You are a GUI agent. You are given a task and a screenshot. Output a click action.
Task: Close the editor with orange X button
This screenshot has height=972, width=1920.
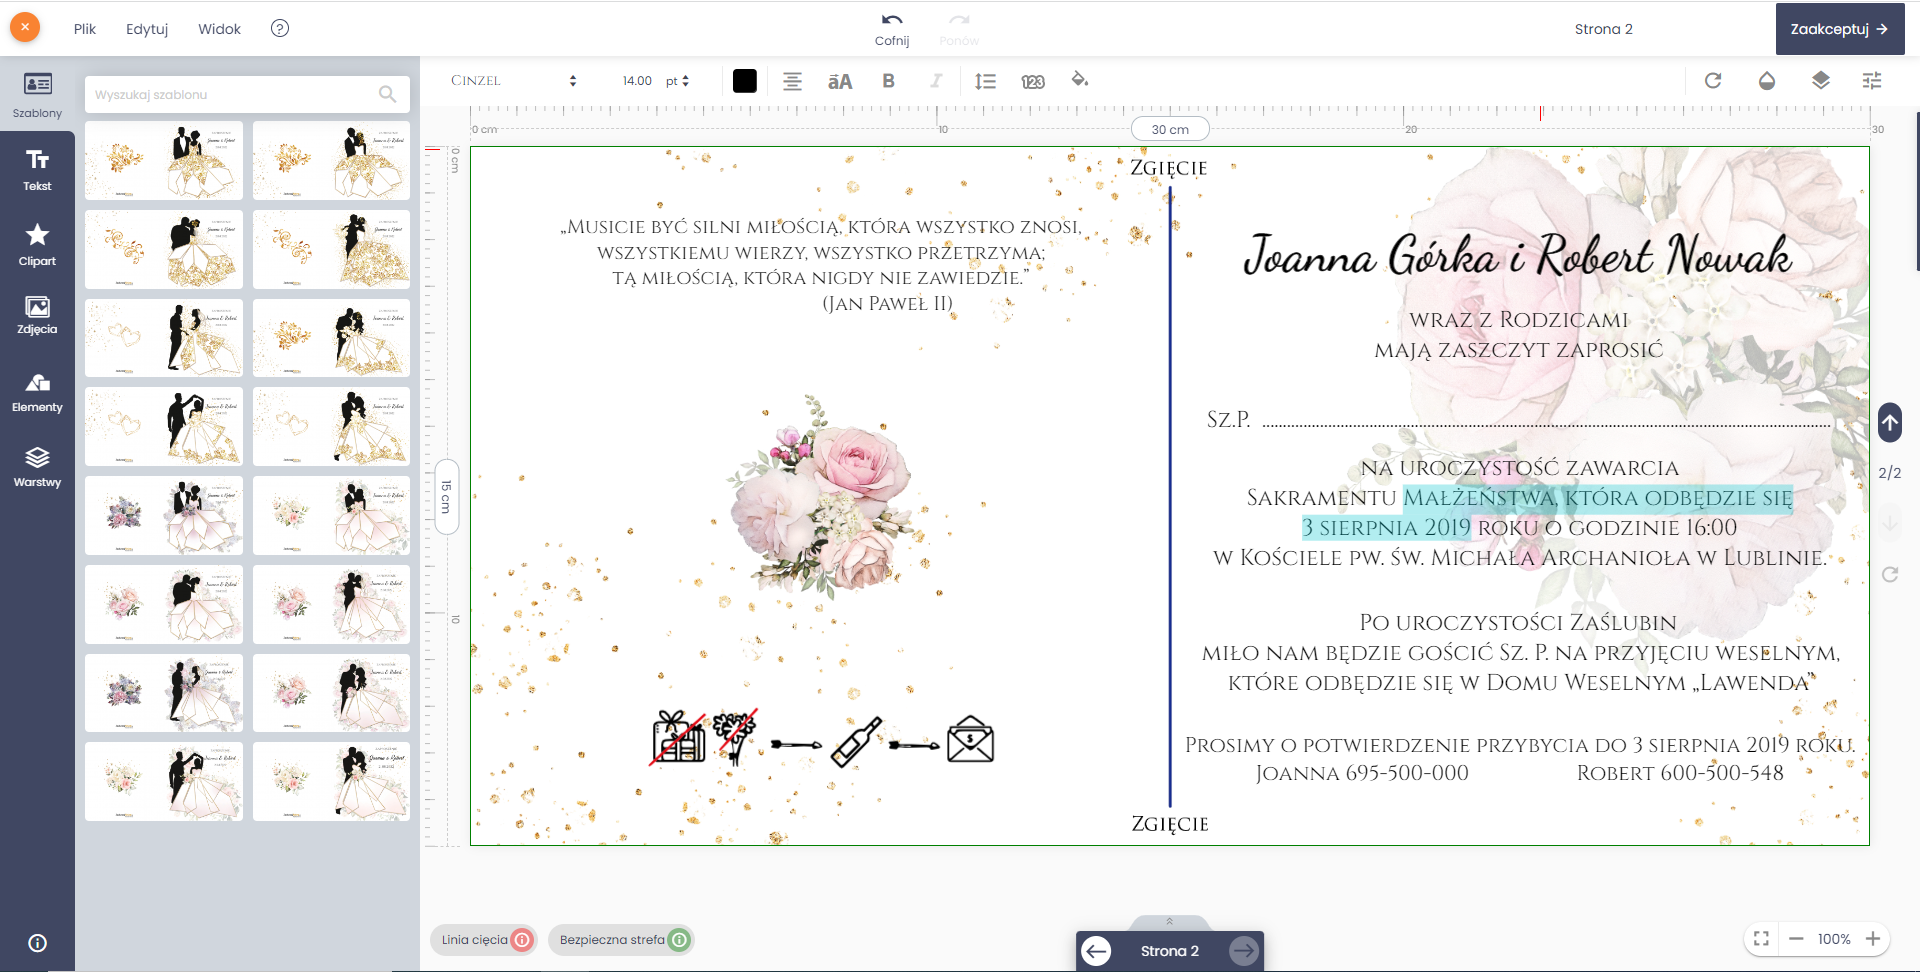click(25, 27)
